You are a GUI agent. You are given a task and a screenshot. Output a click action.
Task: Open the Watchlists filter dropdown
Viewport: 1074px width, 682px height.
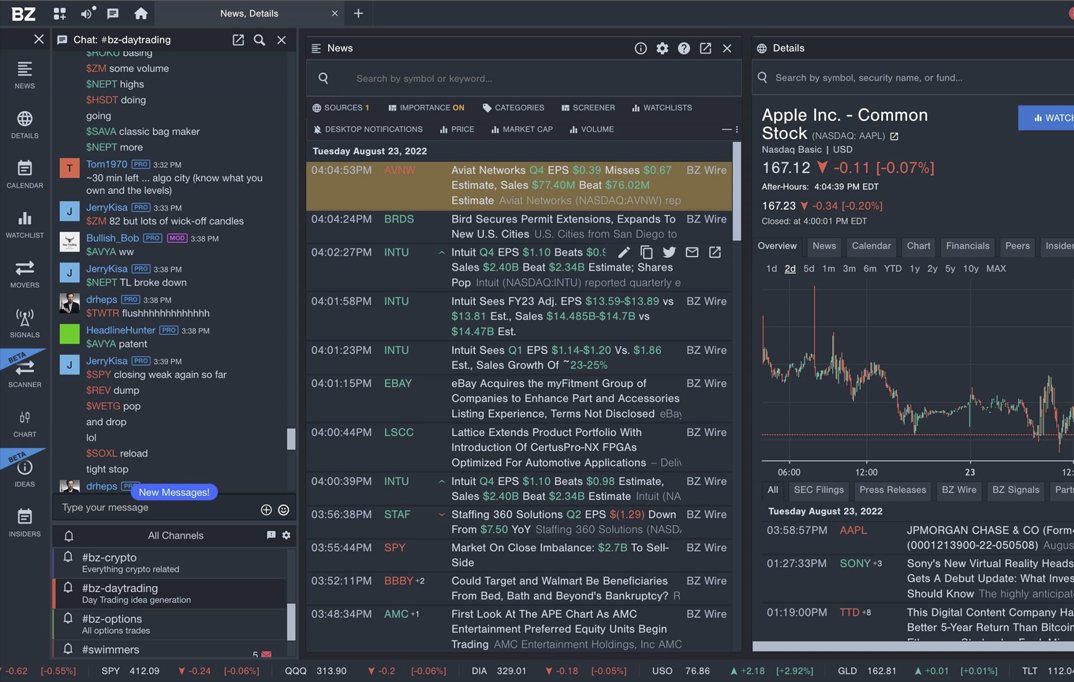662,108
